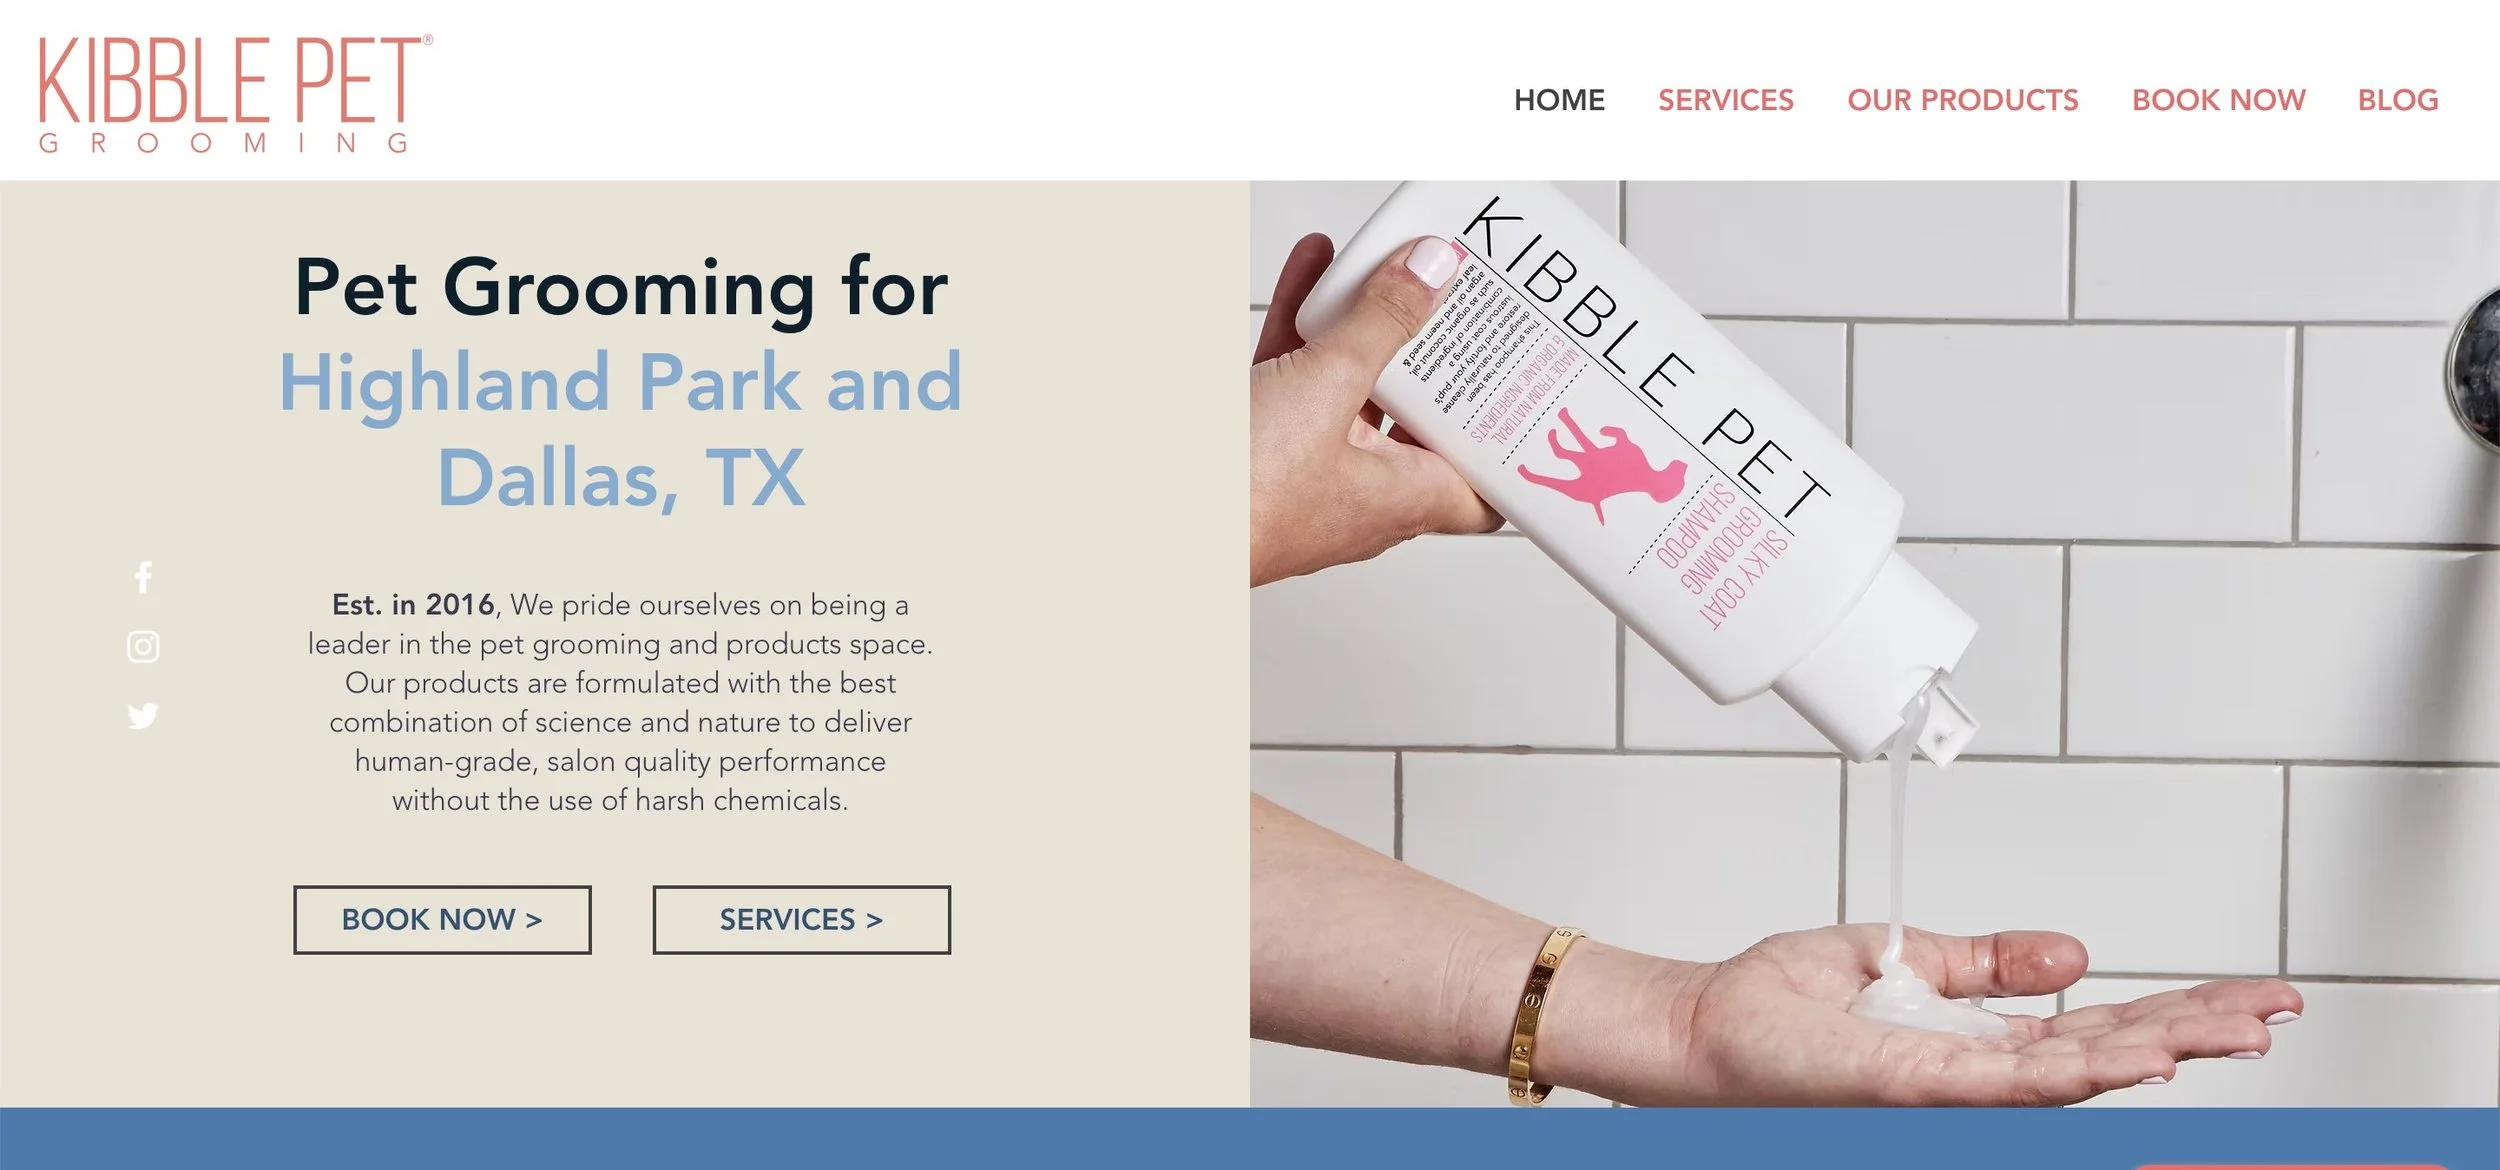Click the 'KIBBLE PET' label on the shampoo bottle
This screenshot has height=1170, width=2500.
coord(1645,355)
